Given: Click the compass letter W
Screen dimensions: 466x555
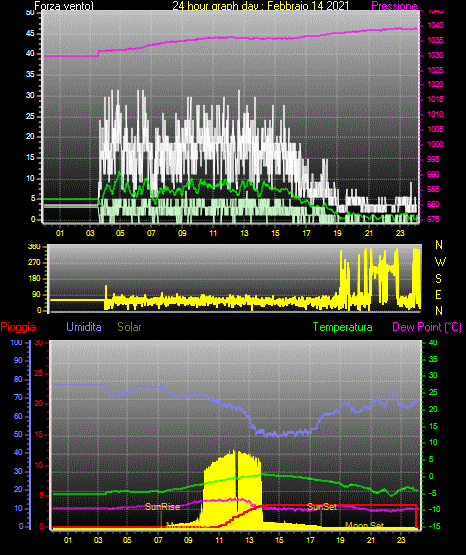Looking at the screenshot, I should [x=440, y=262].
